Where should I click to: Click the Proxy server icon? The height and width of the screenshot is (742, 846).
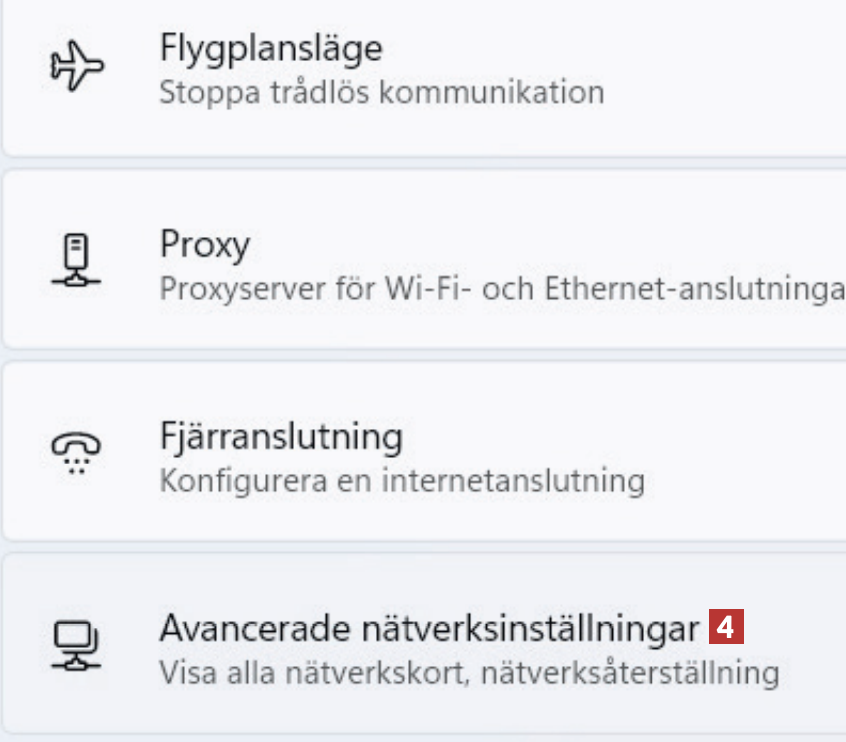tap(77, 262)
